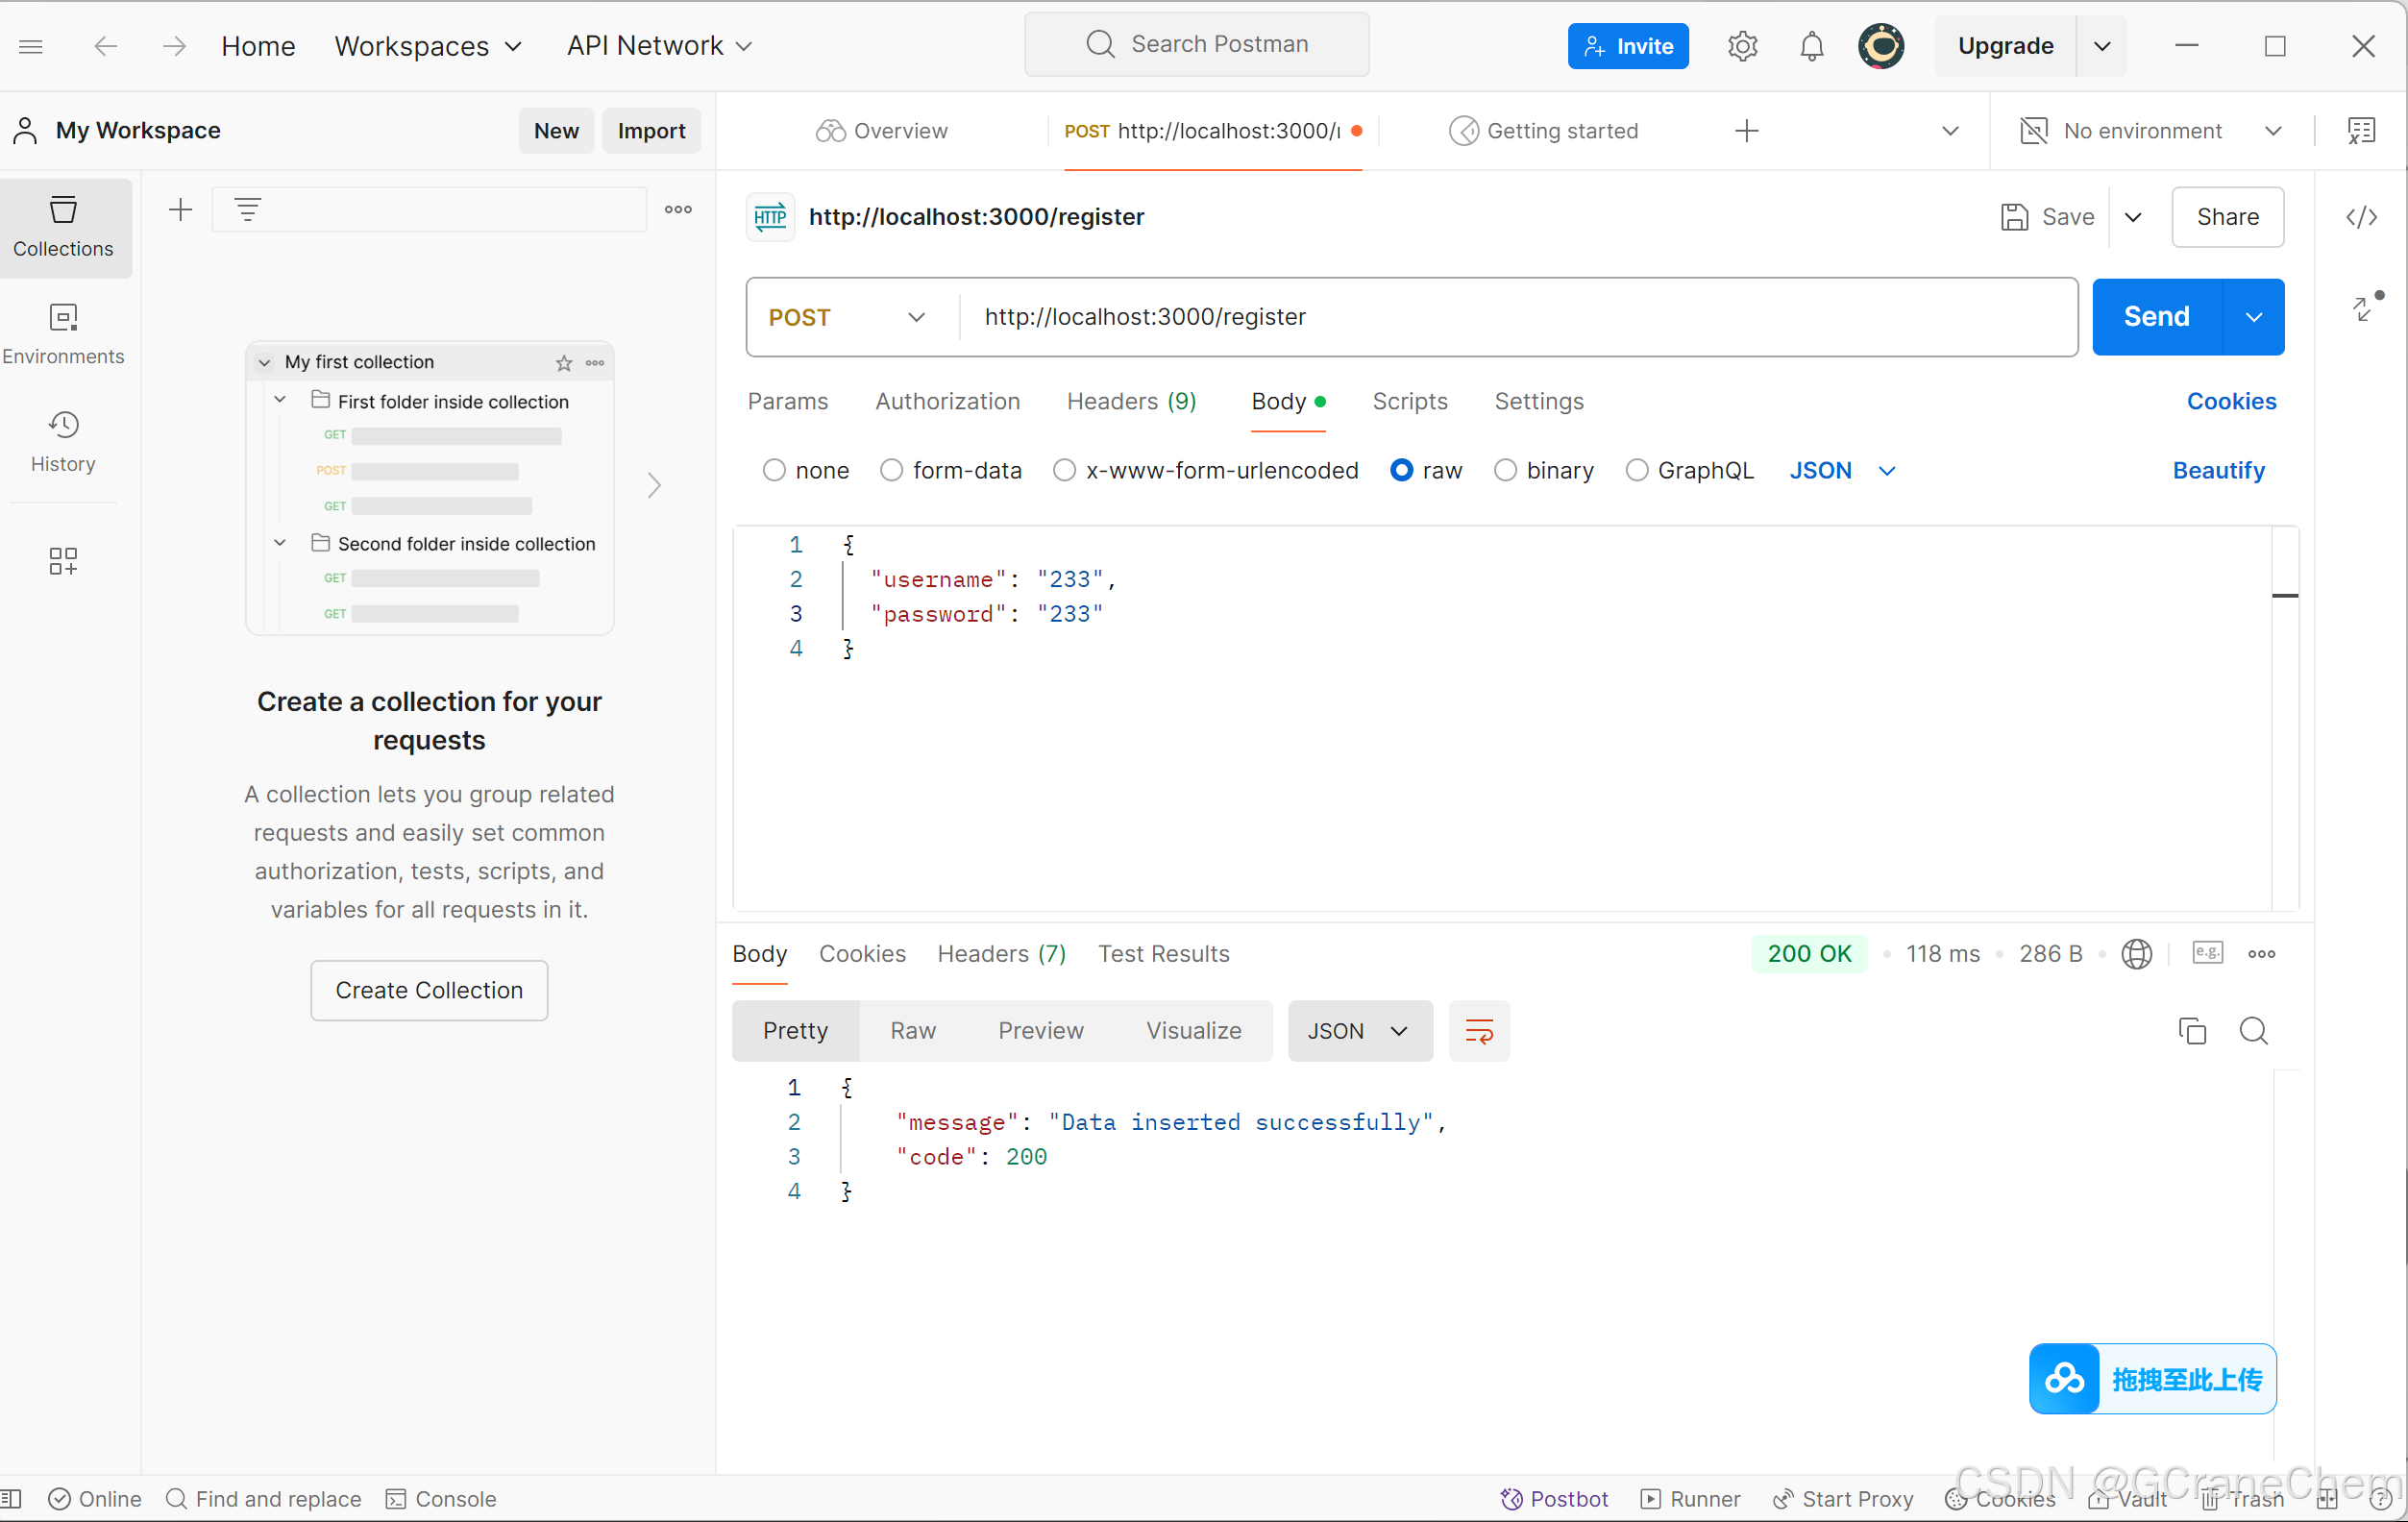Open the History sidebar panel

click(63, 440)
